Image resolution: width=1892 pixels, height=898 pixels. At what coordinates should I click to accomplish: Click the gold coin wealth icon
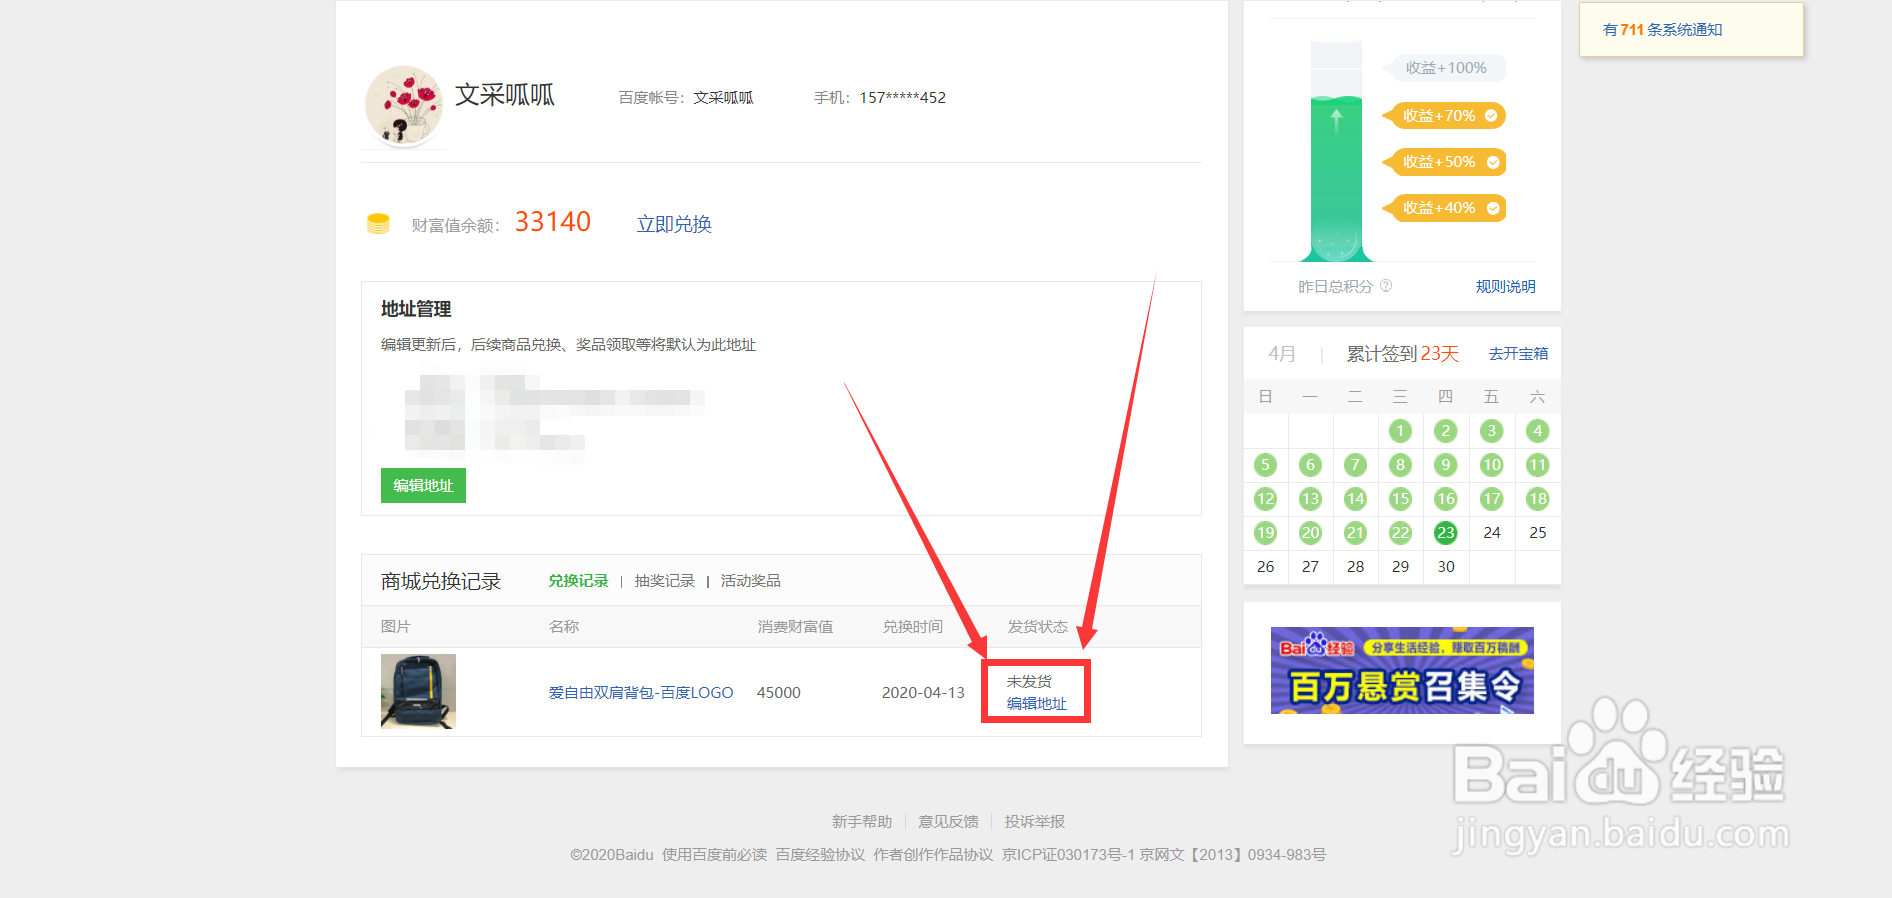tap(378, 223)
